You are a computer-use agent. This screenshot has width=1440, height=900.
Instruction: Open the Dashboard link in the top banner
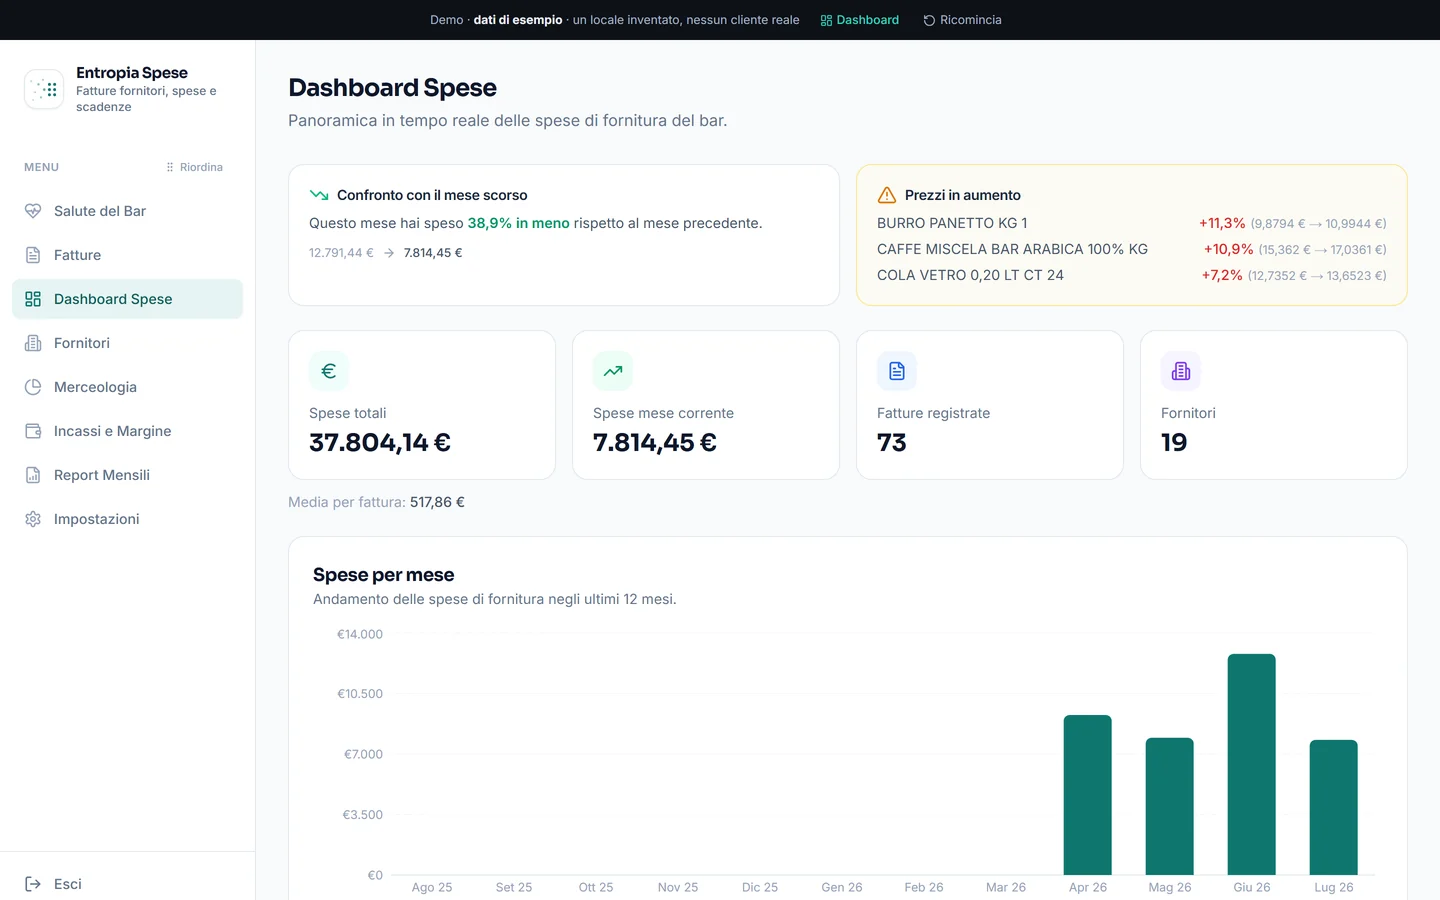(860, 20)
